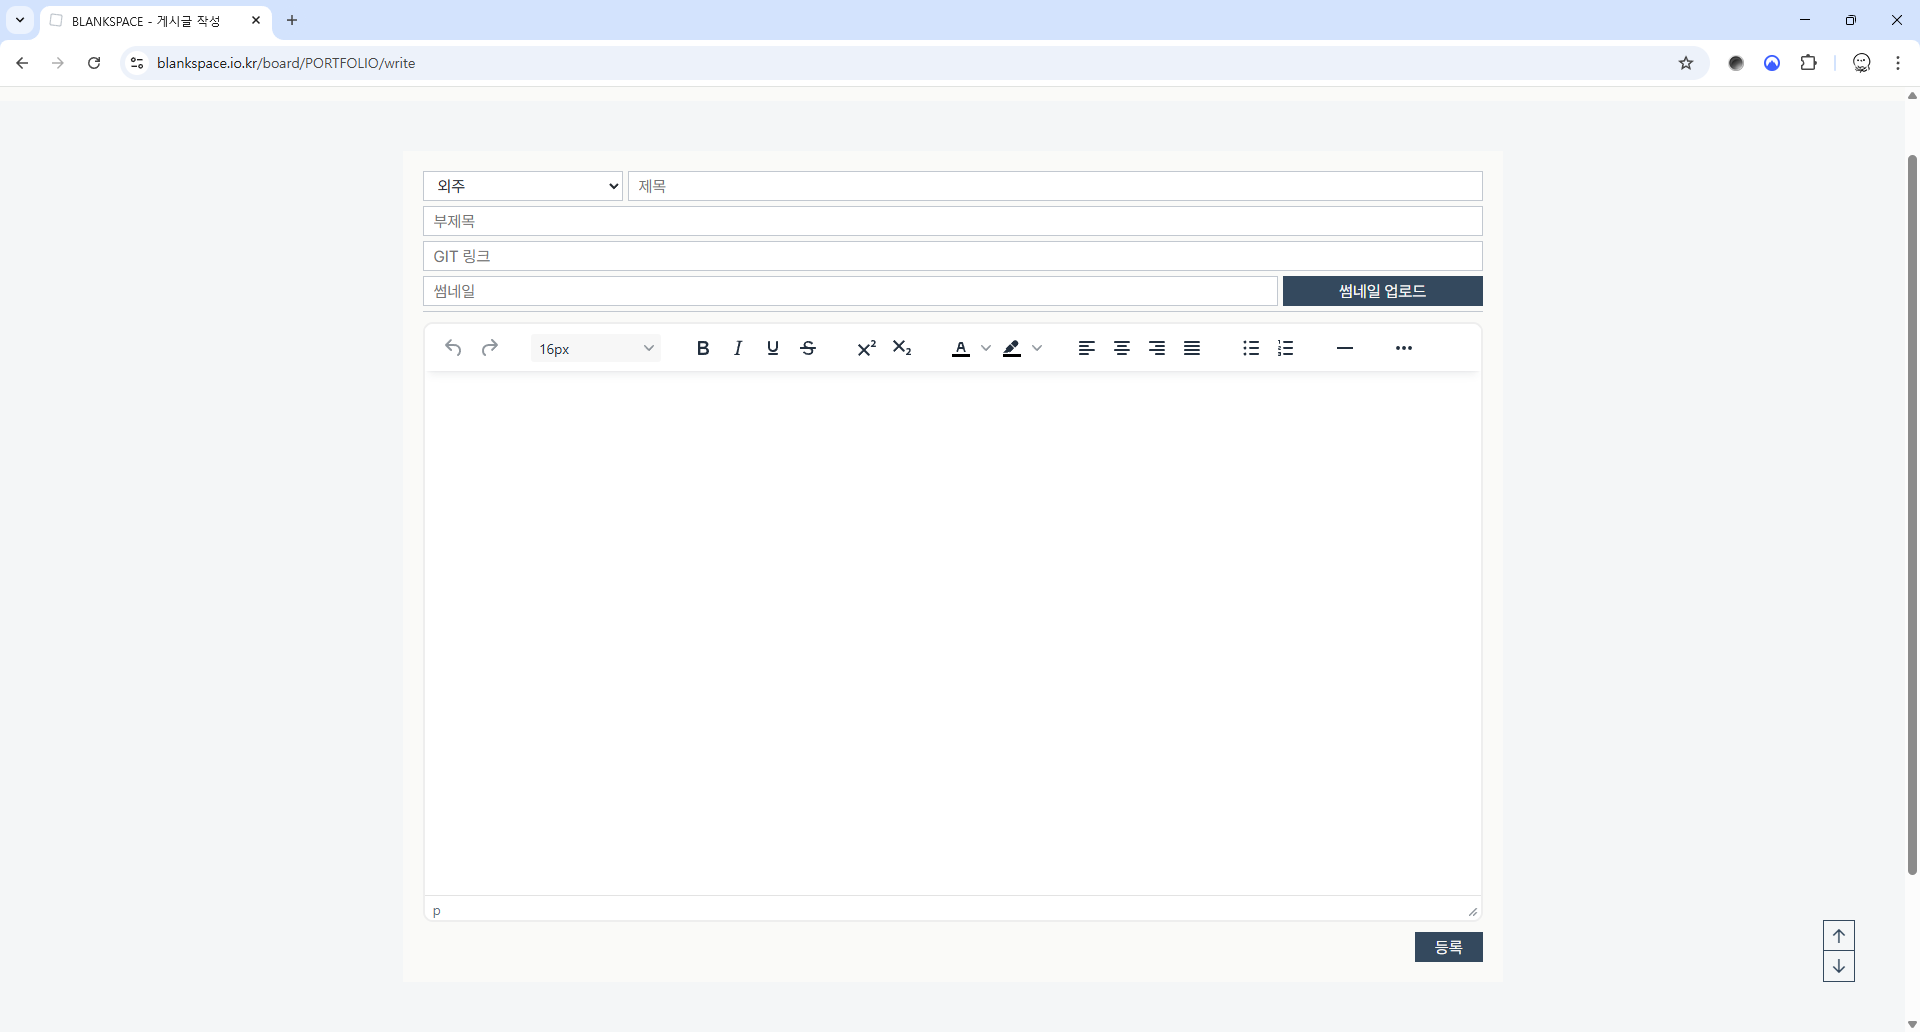Click the Undo arrow in editor toolbar
Viewport: 1920px width, 1032px height.
pos(453,348)
